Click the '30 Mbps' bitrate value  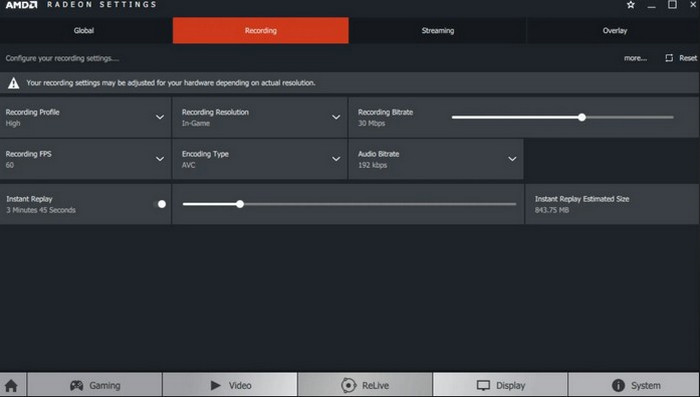tap(371, 123)
